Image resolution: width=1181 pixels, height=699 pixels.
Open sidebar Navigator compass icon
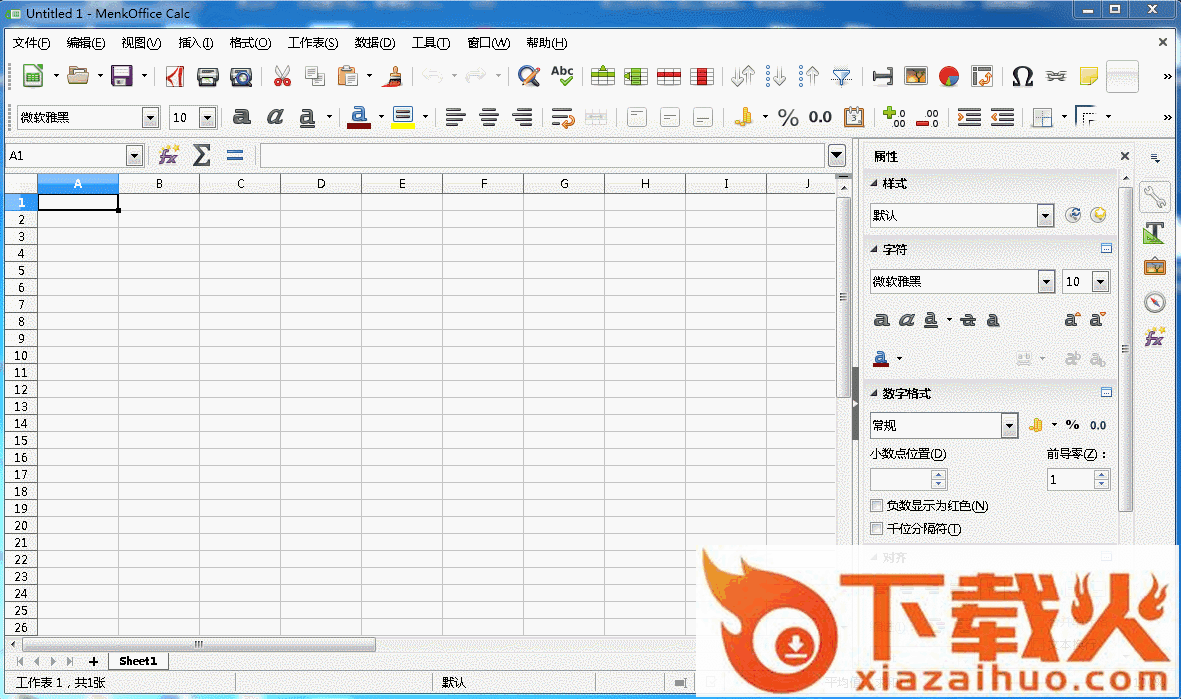pos(1155,302)
